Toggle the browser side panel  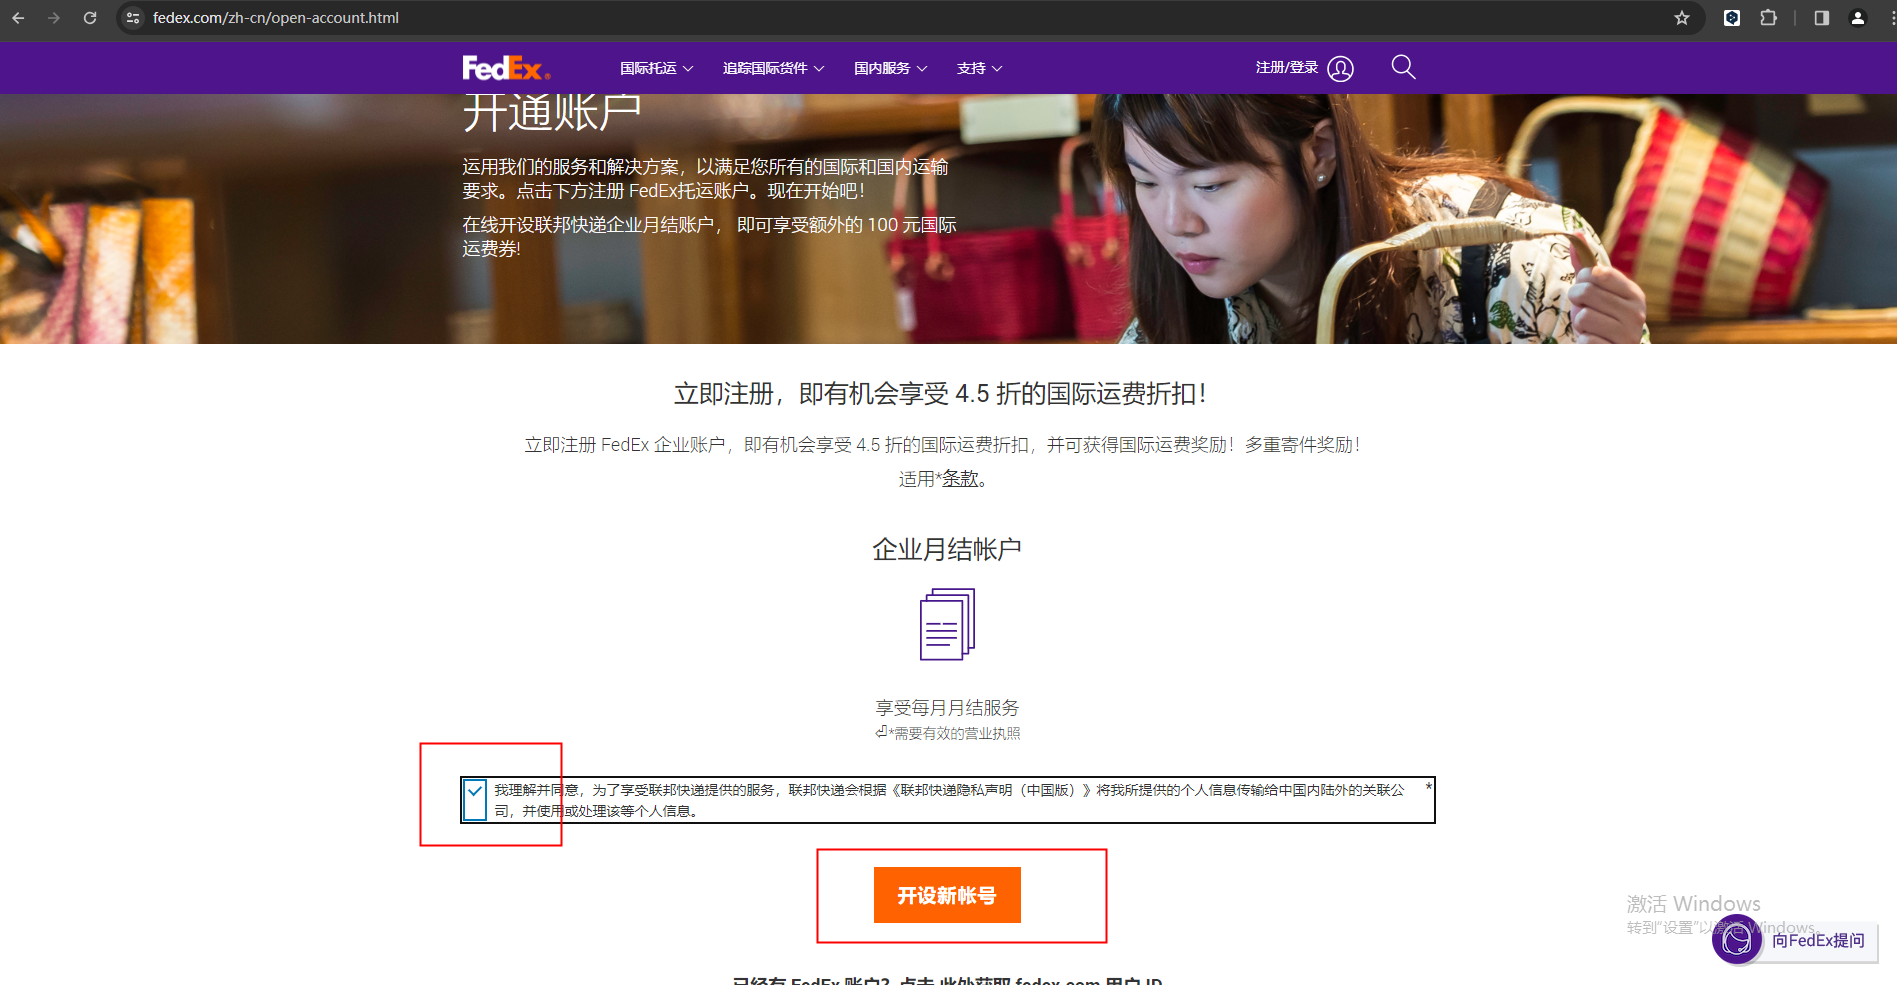click(1821, 18)
